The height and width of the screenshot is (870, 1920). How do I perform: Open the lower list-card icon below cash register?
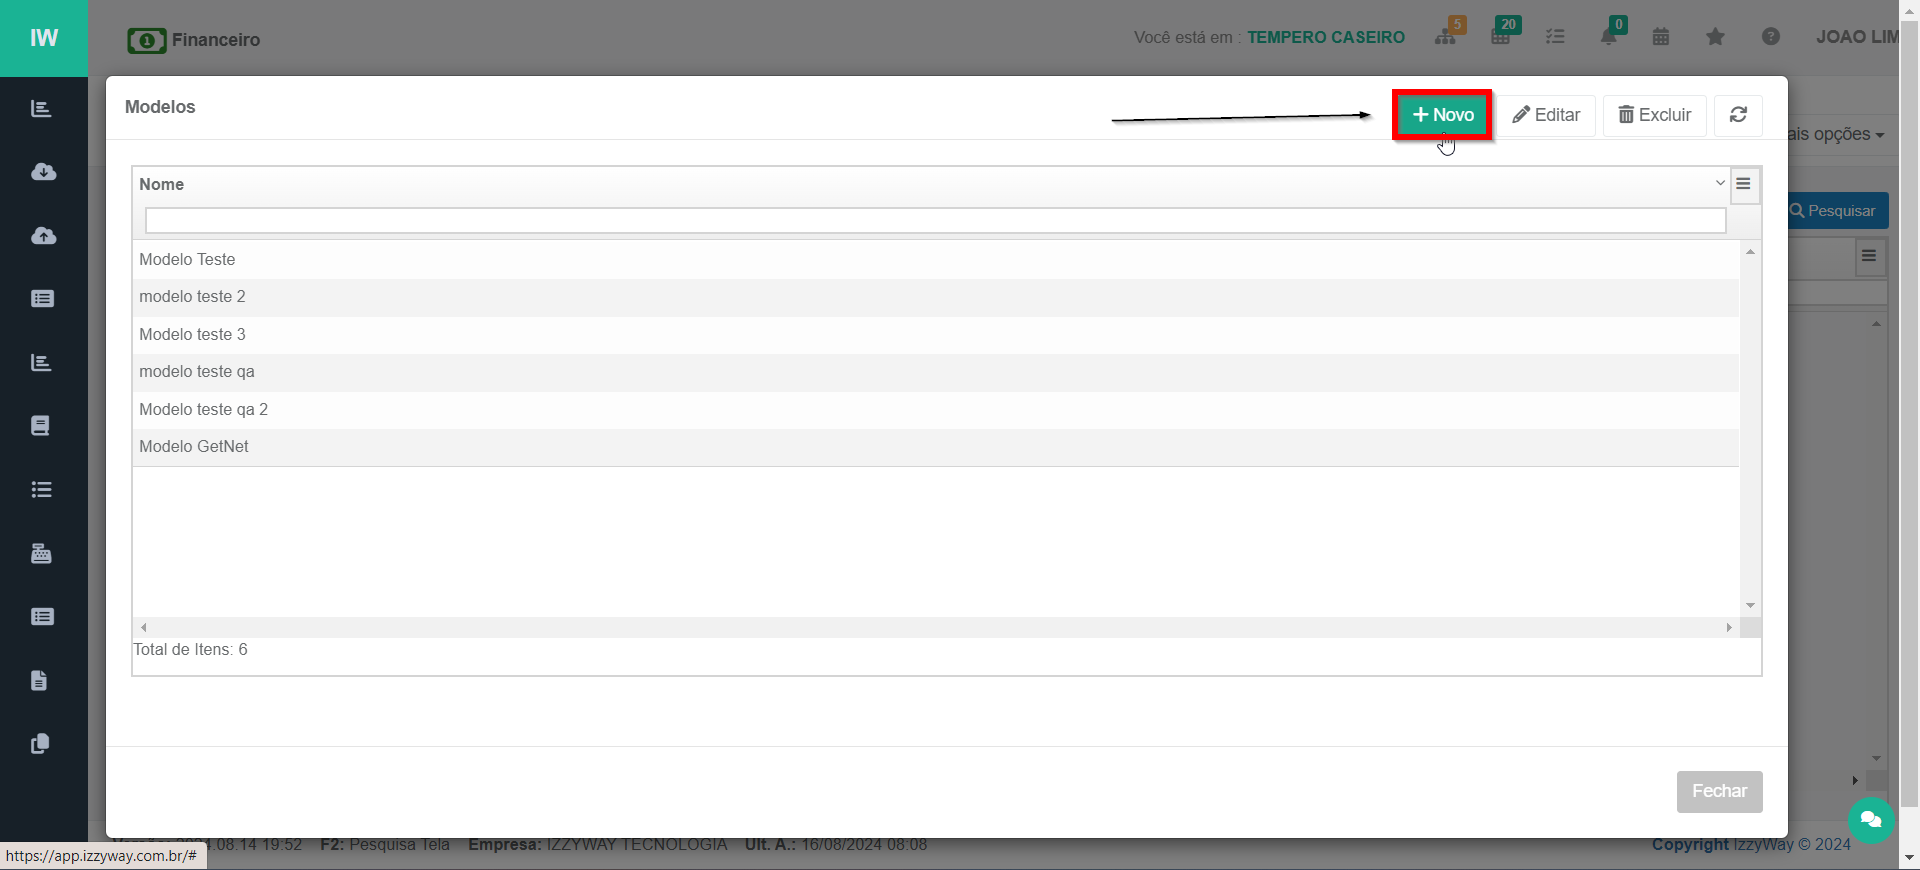(x=42, y=617)
